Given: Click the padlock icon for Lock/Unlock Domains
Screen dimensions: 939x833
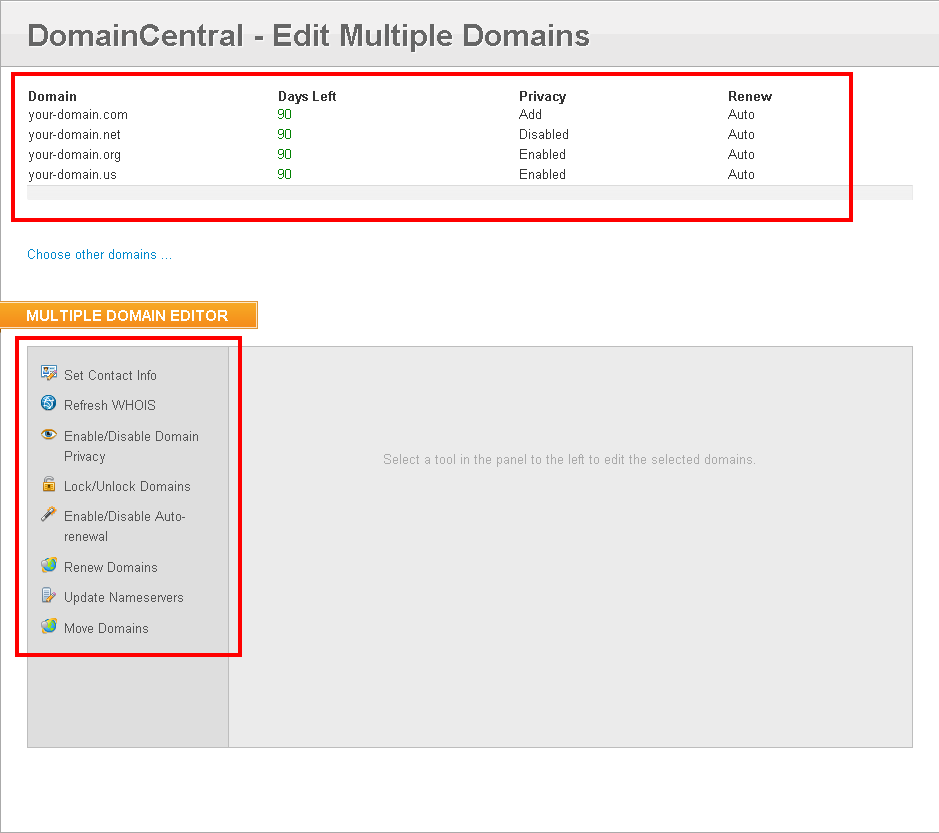Looking at the screenshot, I should [x=49, y=485].
